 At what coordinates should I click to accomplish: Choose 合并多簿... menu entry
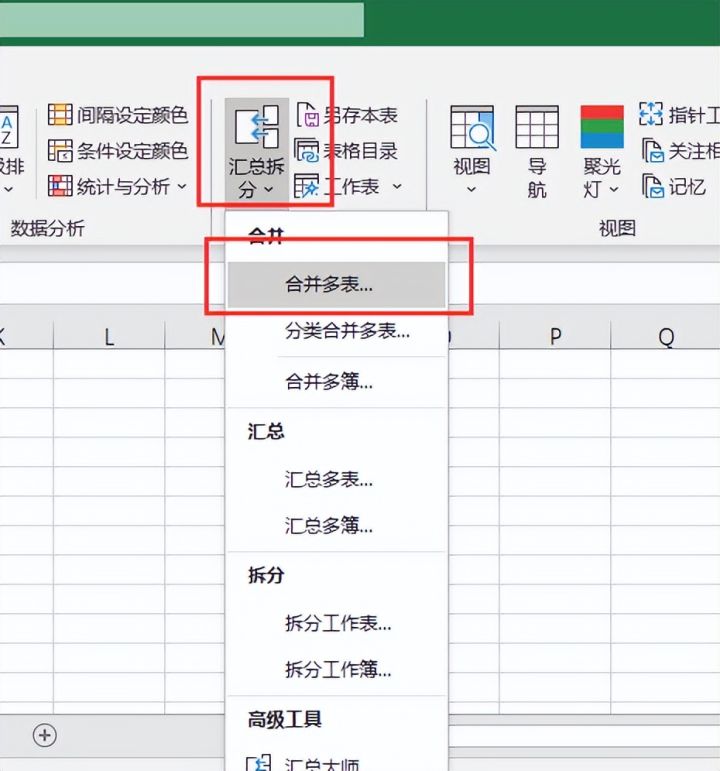pyautogui.click(x=336, y=382)
